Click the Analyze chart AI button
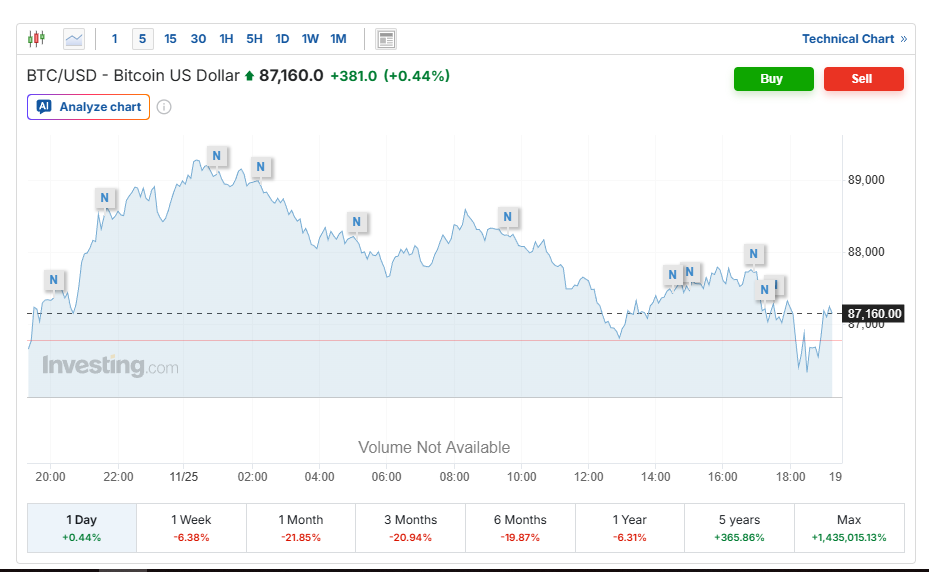Viewport: 929px width, 572px height. (x=89, y=107)
